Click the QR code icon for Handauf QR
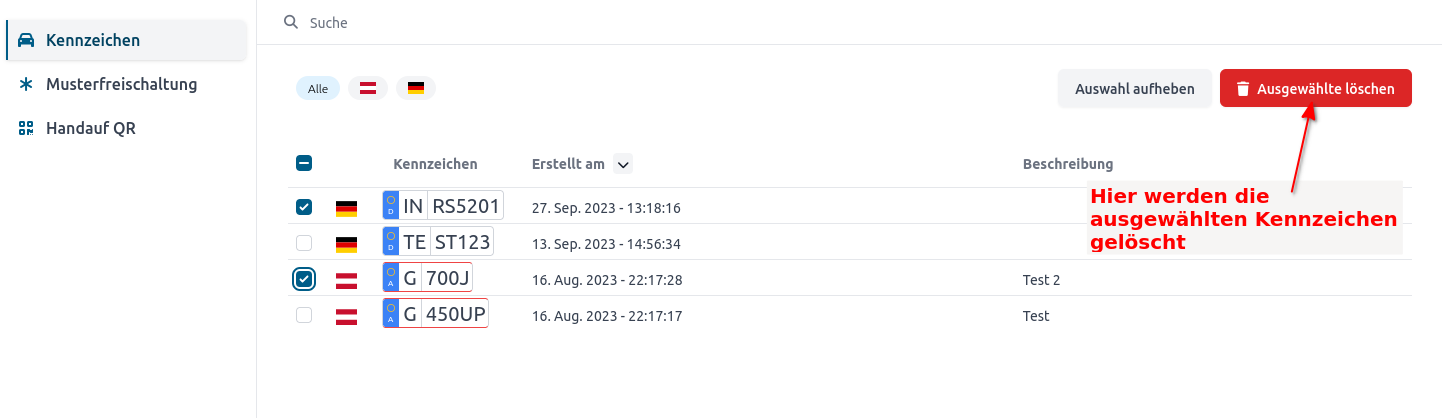This screenshot has height=418, width=1442. click(27, 128)
